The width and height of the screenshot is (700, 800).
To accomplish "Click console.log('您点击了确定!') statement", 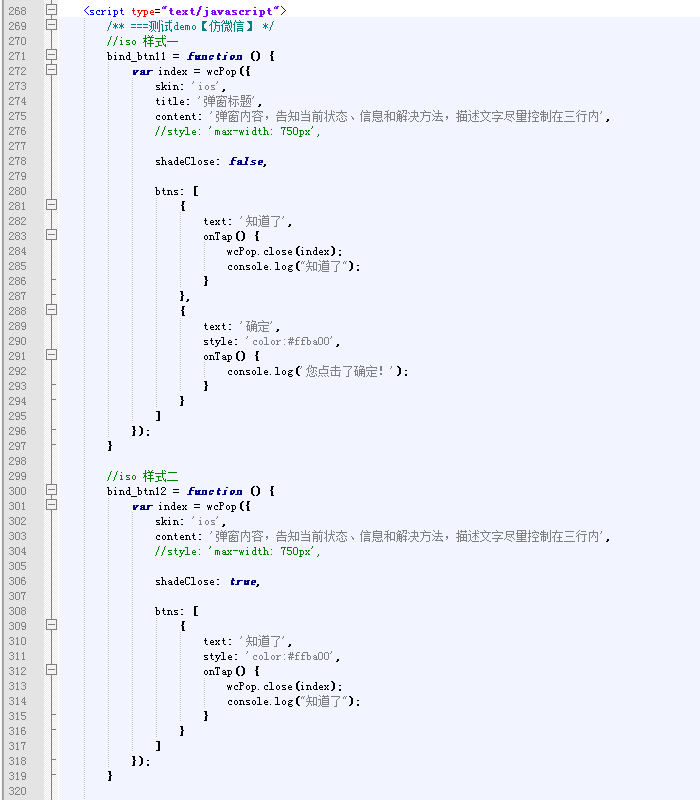I will click(x=318, y=371).
